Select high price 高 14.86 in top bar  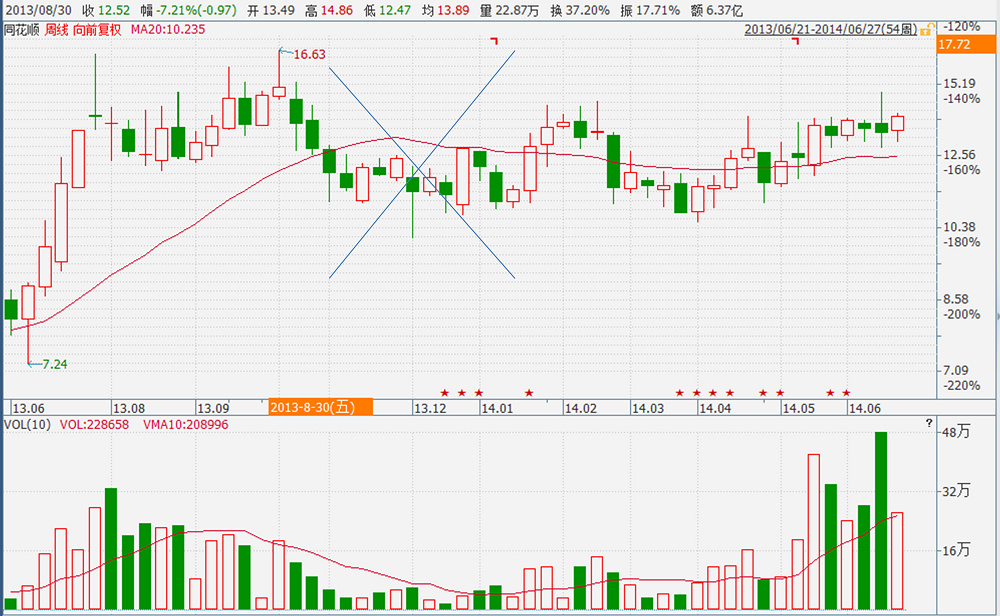pyautogui.click(x=329, y=11)
